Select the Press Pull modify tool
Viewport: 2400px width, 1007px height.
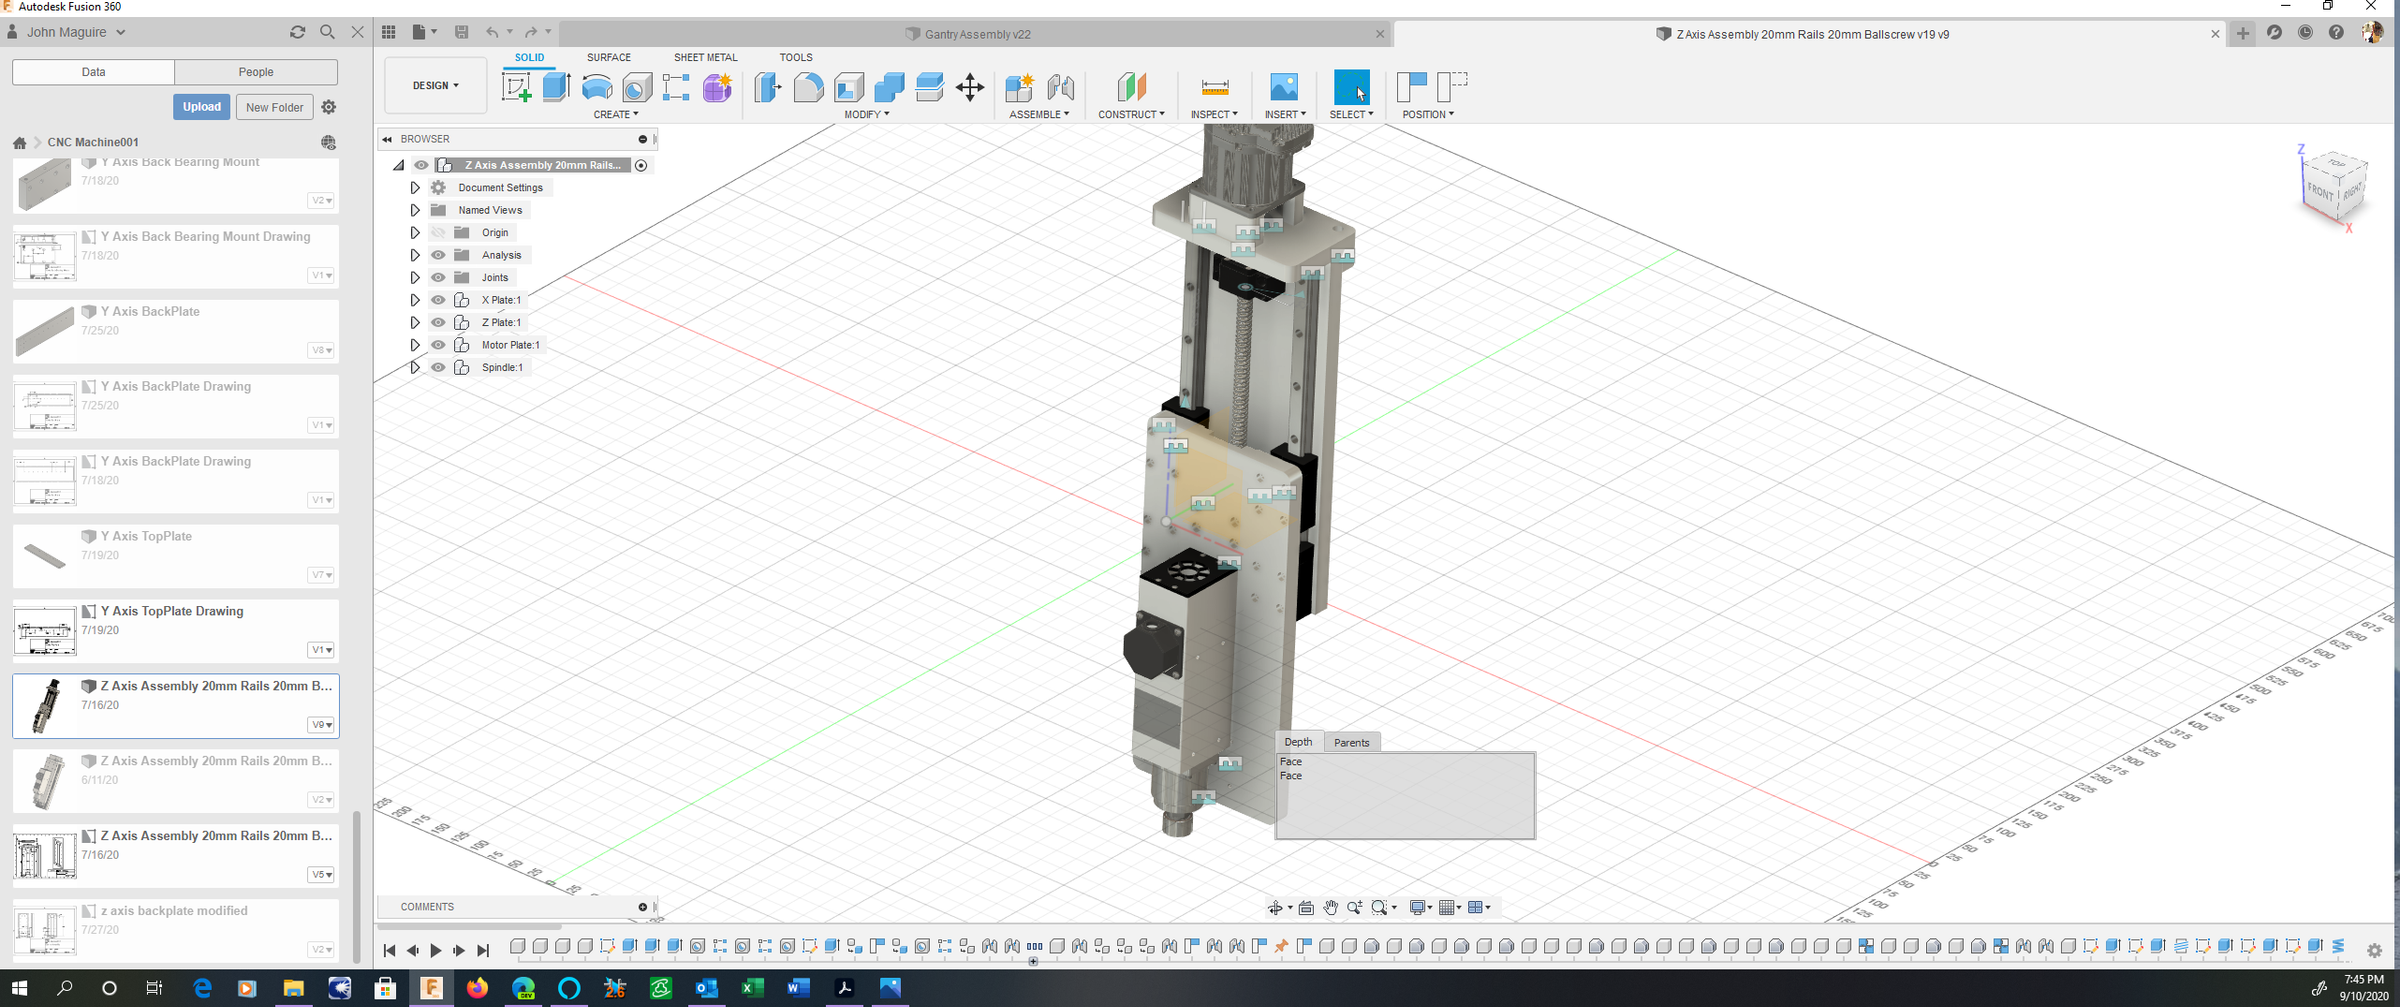(x=767, y=88)
